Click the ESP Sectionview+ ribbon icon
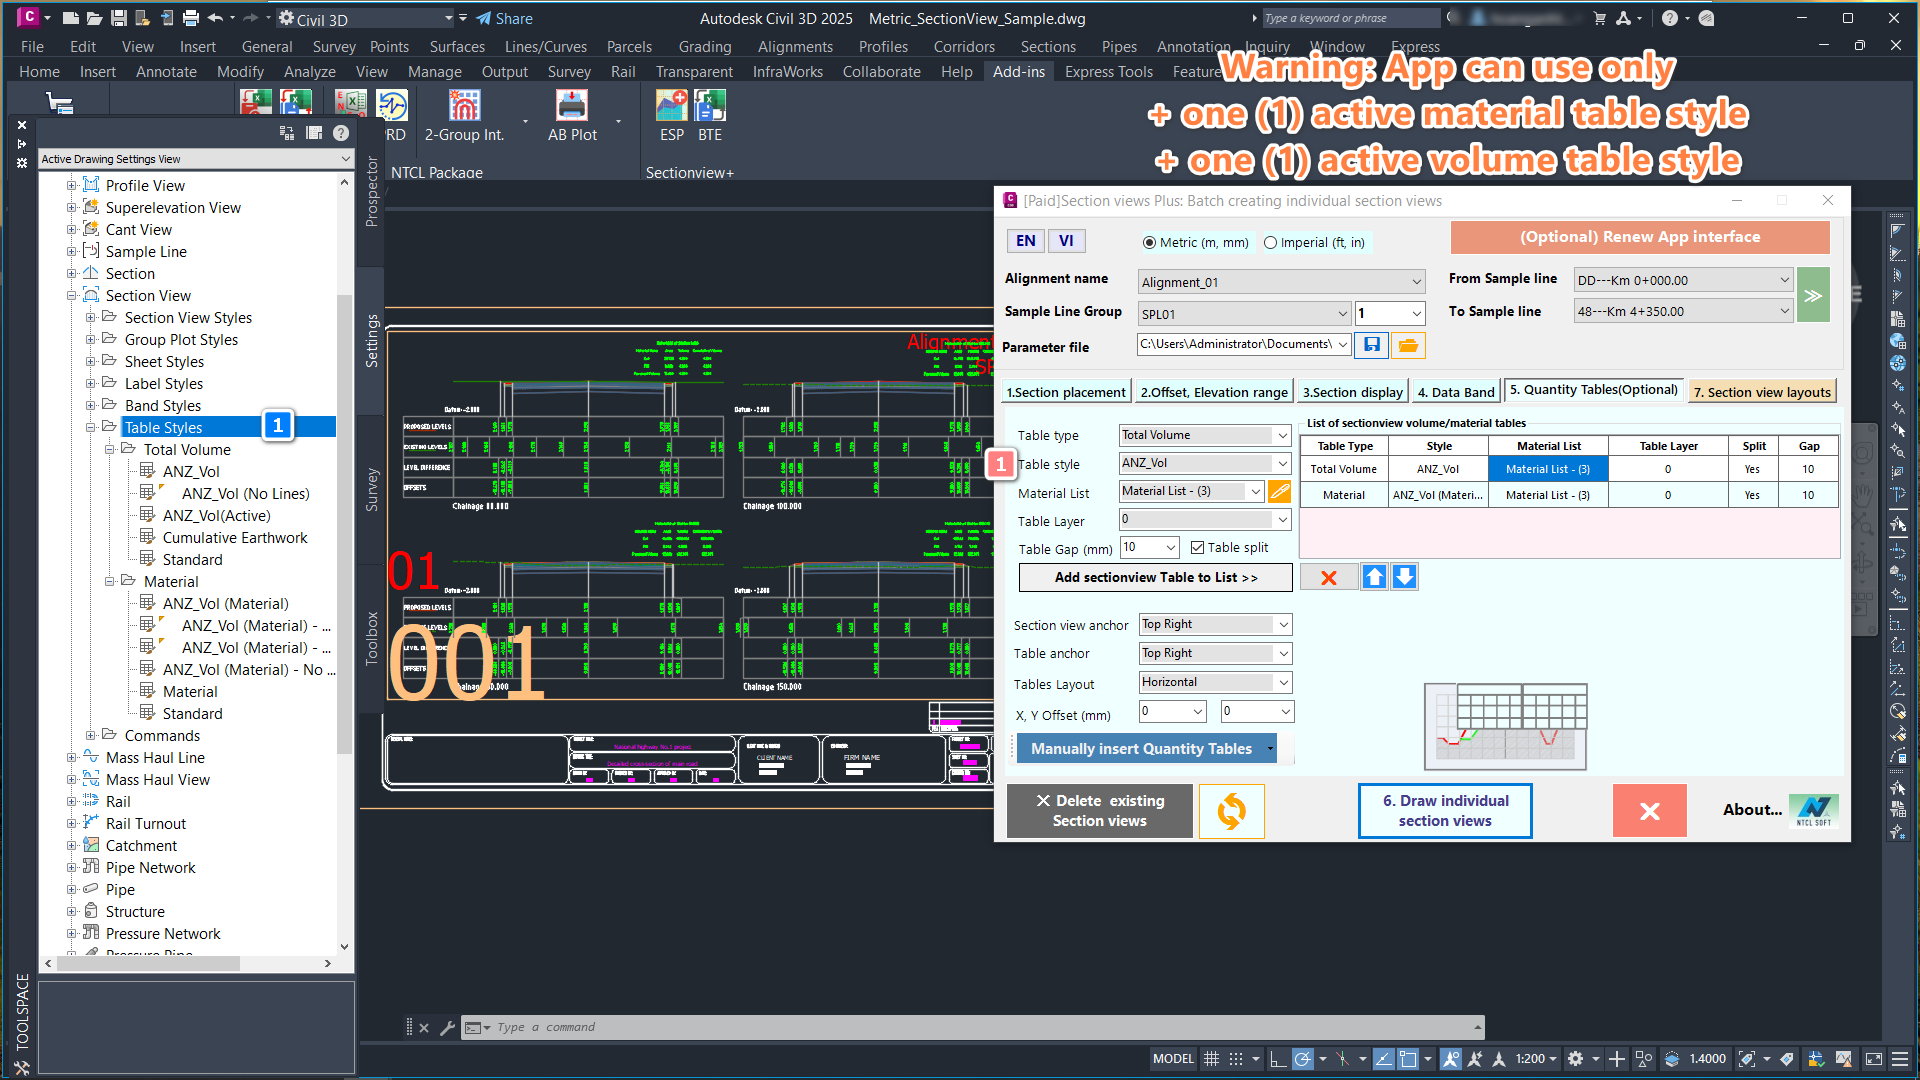Image resolution: width=1920 pixels, height=1080 pixels. 671,107
